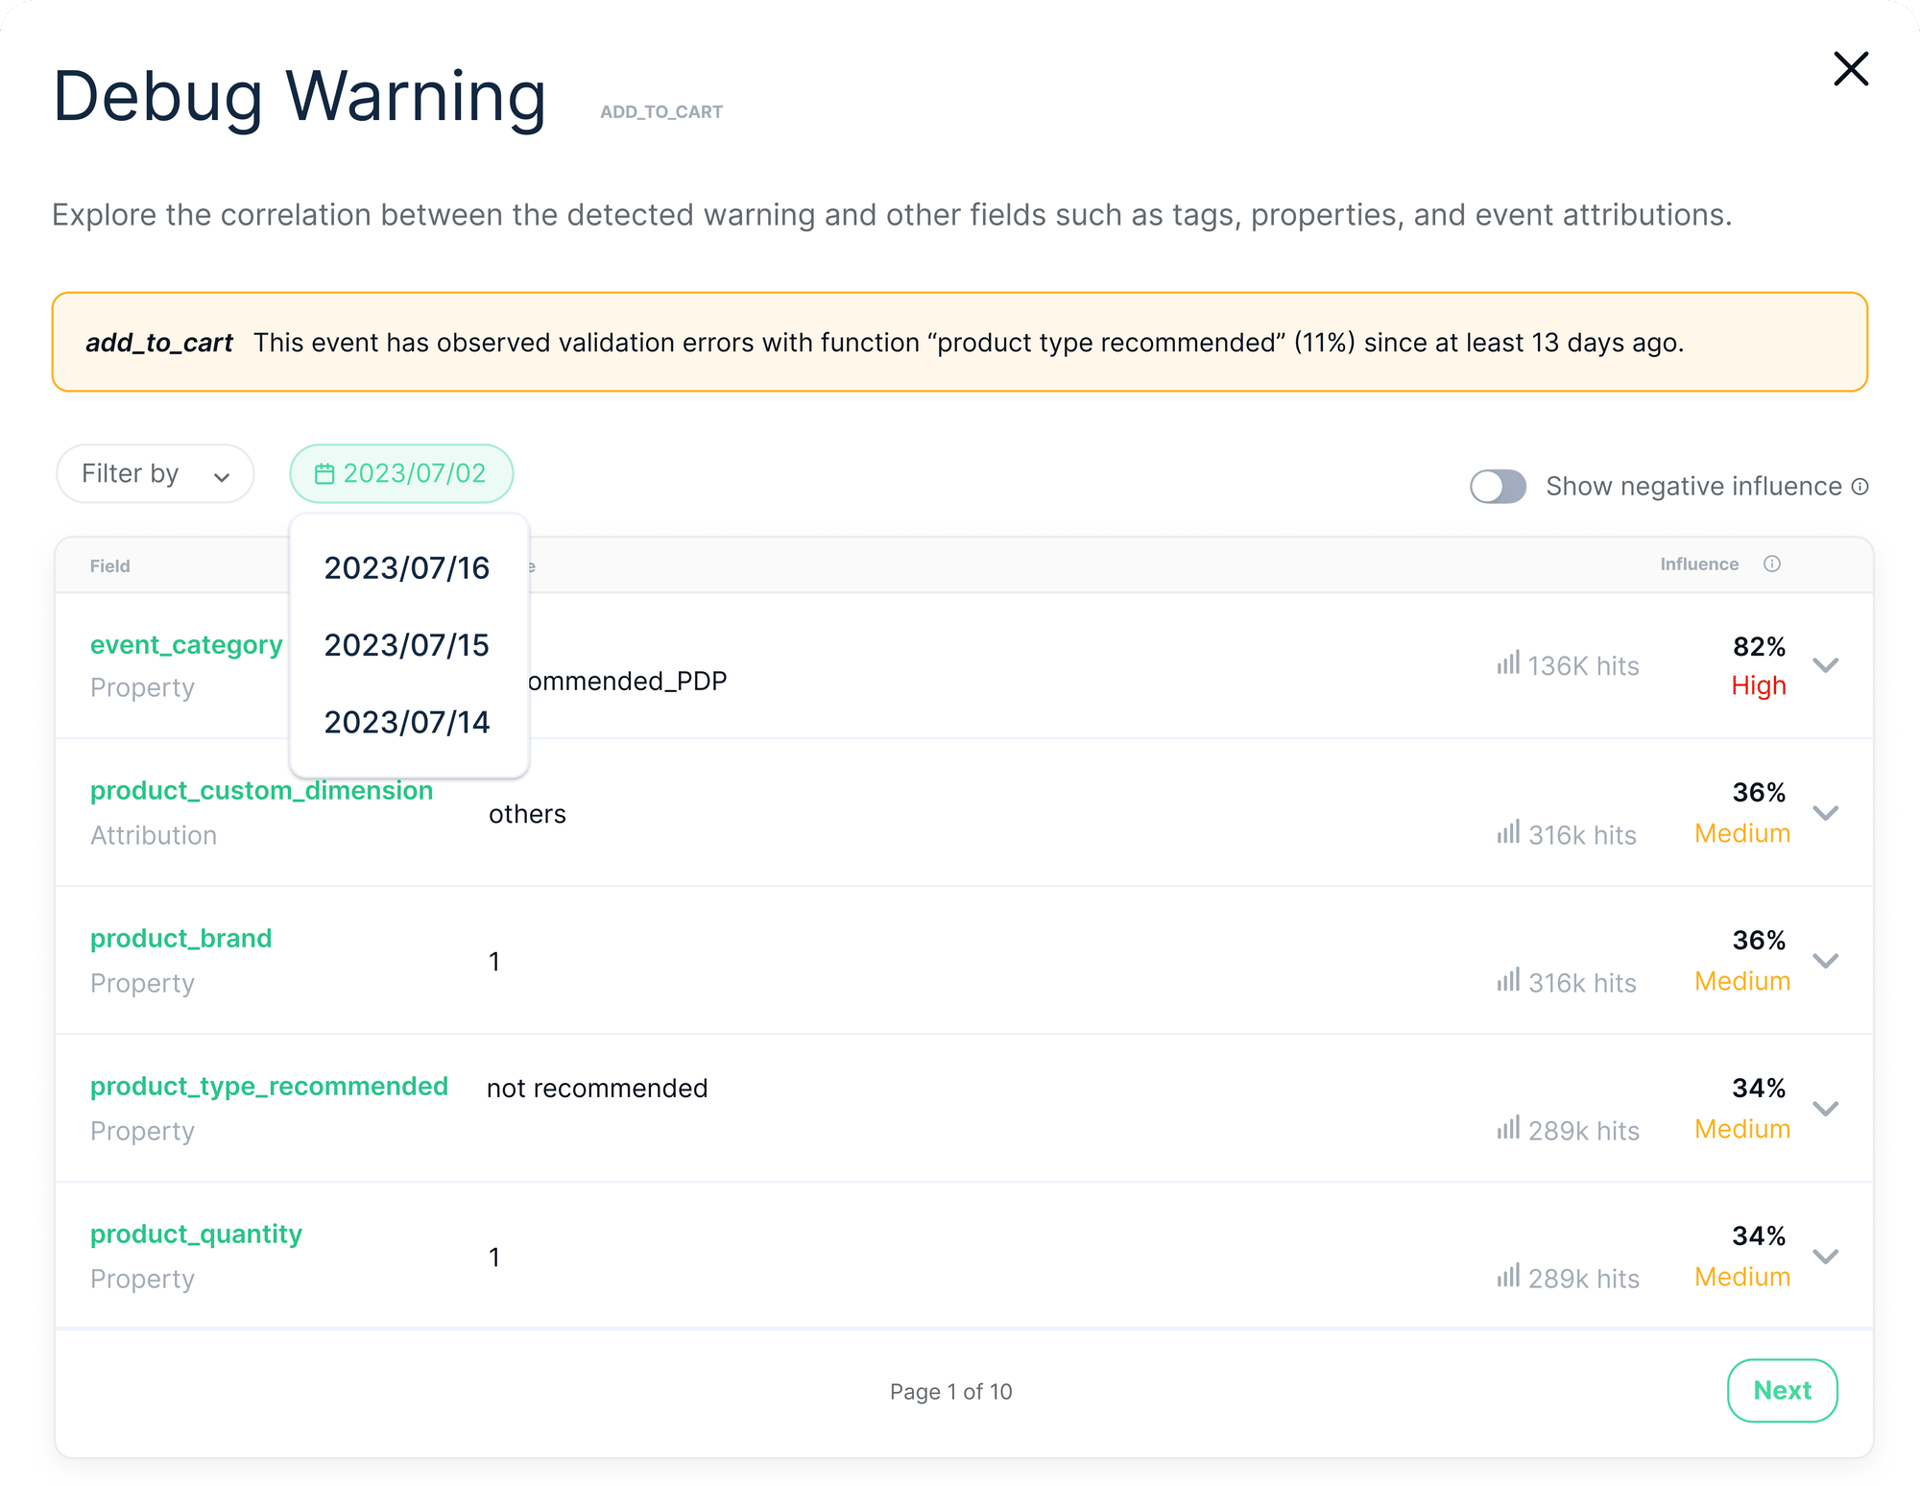
Task: Click info icon beside Influence header
Action: [1772, 564]
